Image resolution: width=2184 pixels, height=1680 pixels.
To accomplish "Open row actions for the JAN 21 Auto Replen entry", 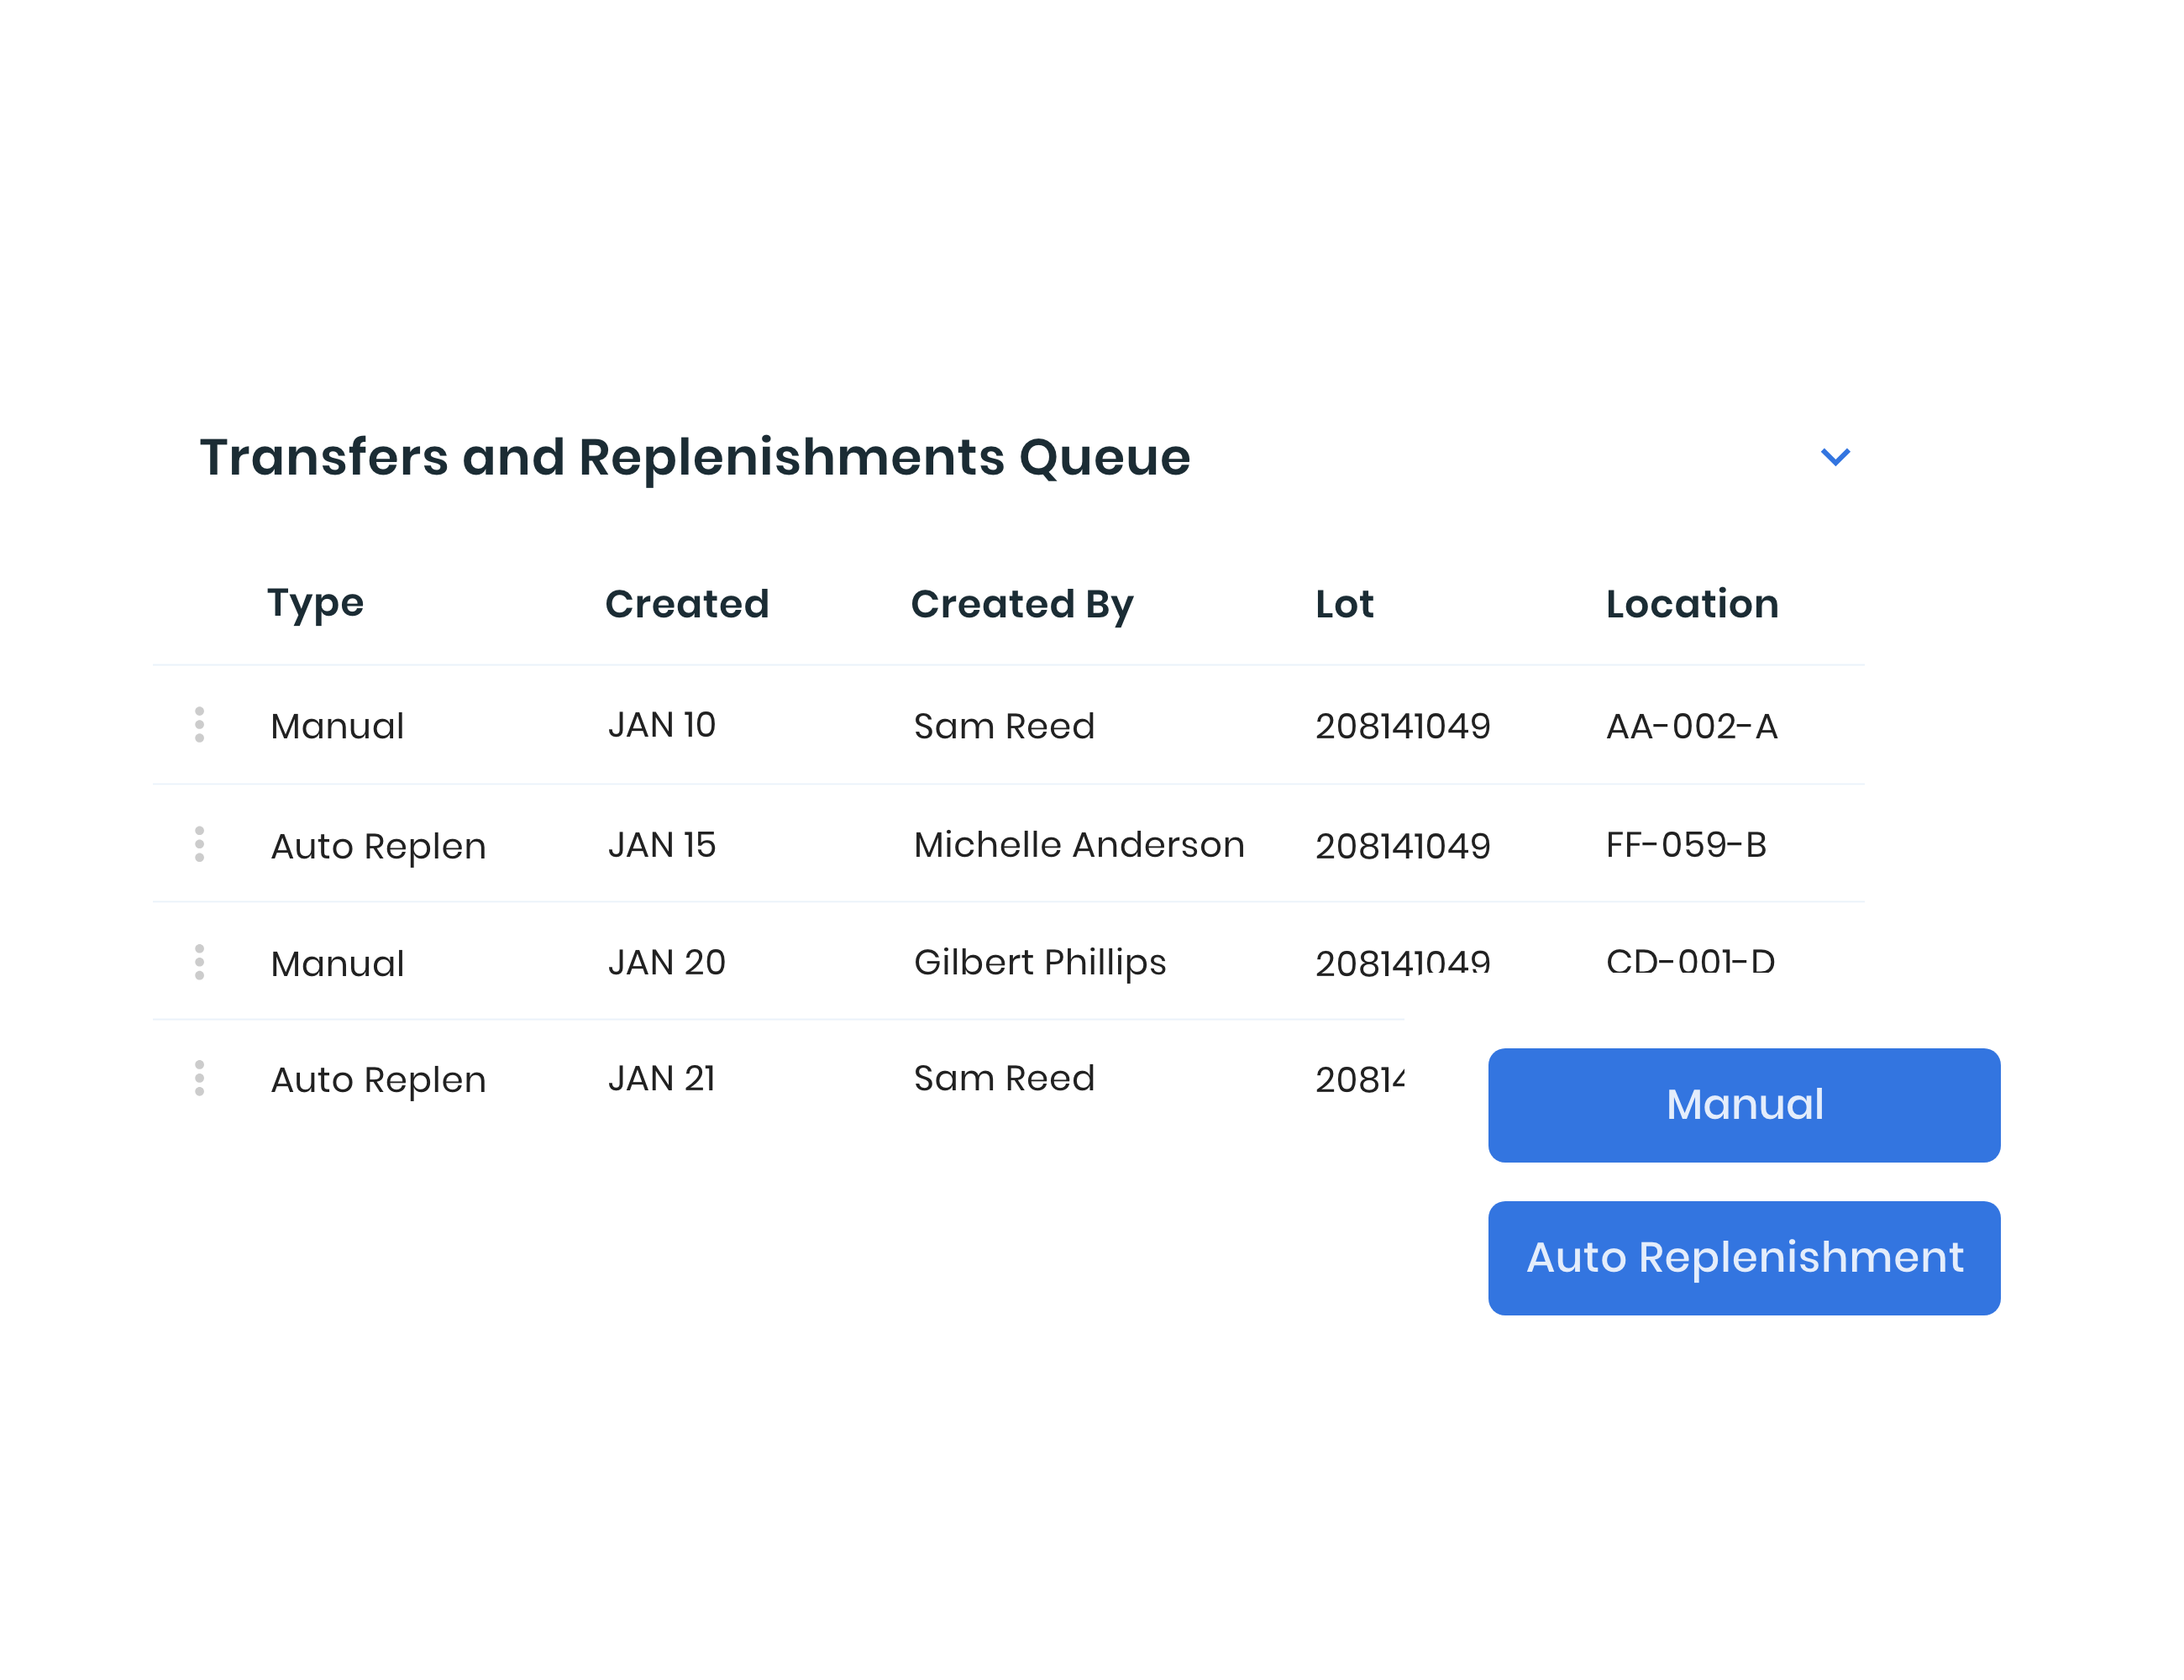I will point(199,1078).
